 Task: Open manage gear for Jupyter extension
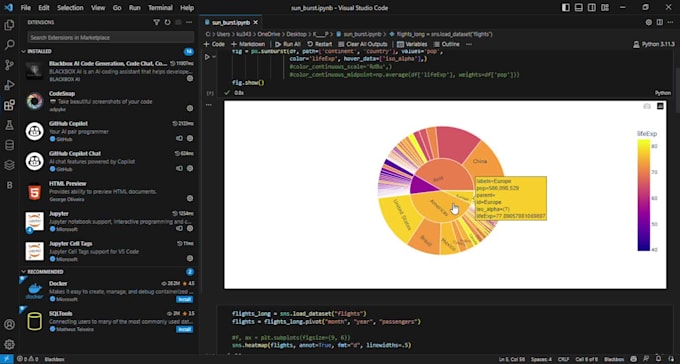(x=190, y=228)
